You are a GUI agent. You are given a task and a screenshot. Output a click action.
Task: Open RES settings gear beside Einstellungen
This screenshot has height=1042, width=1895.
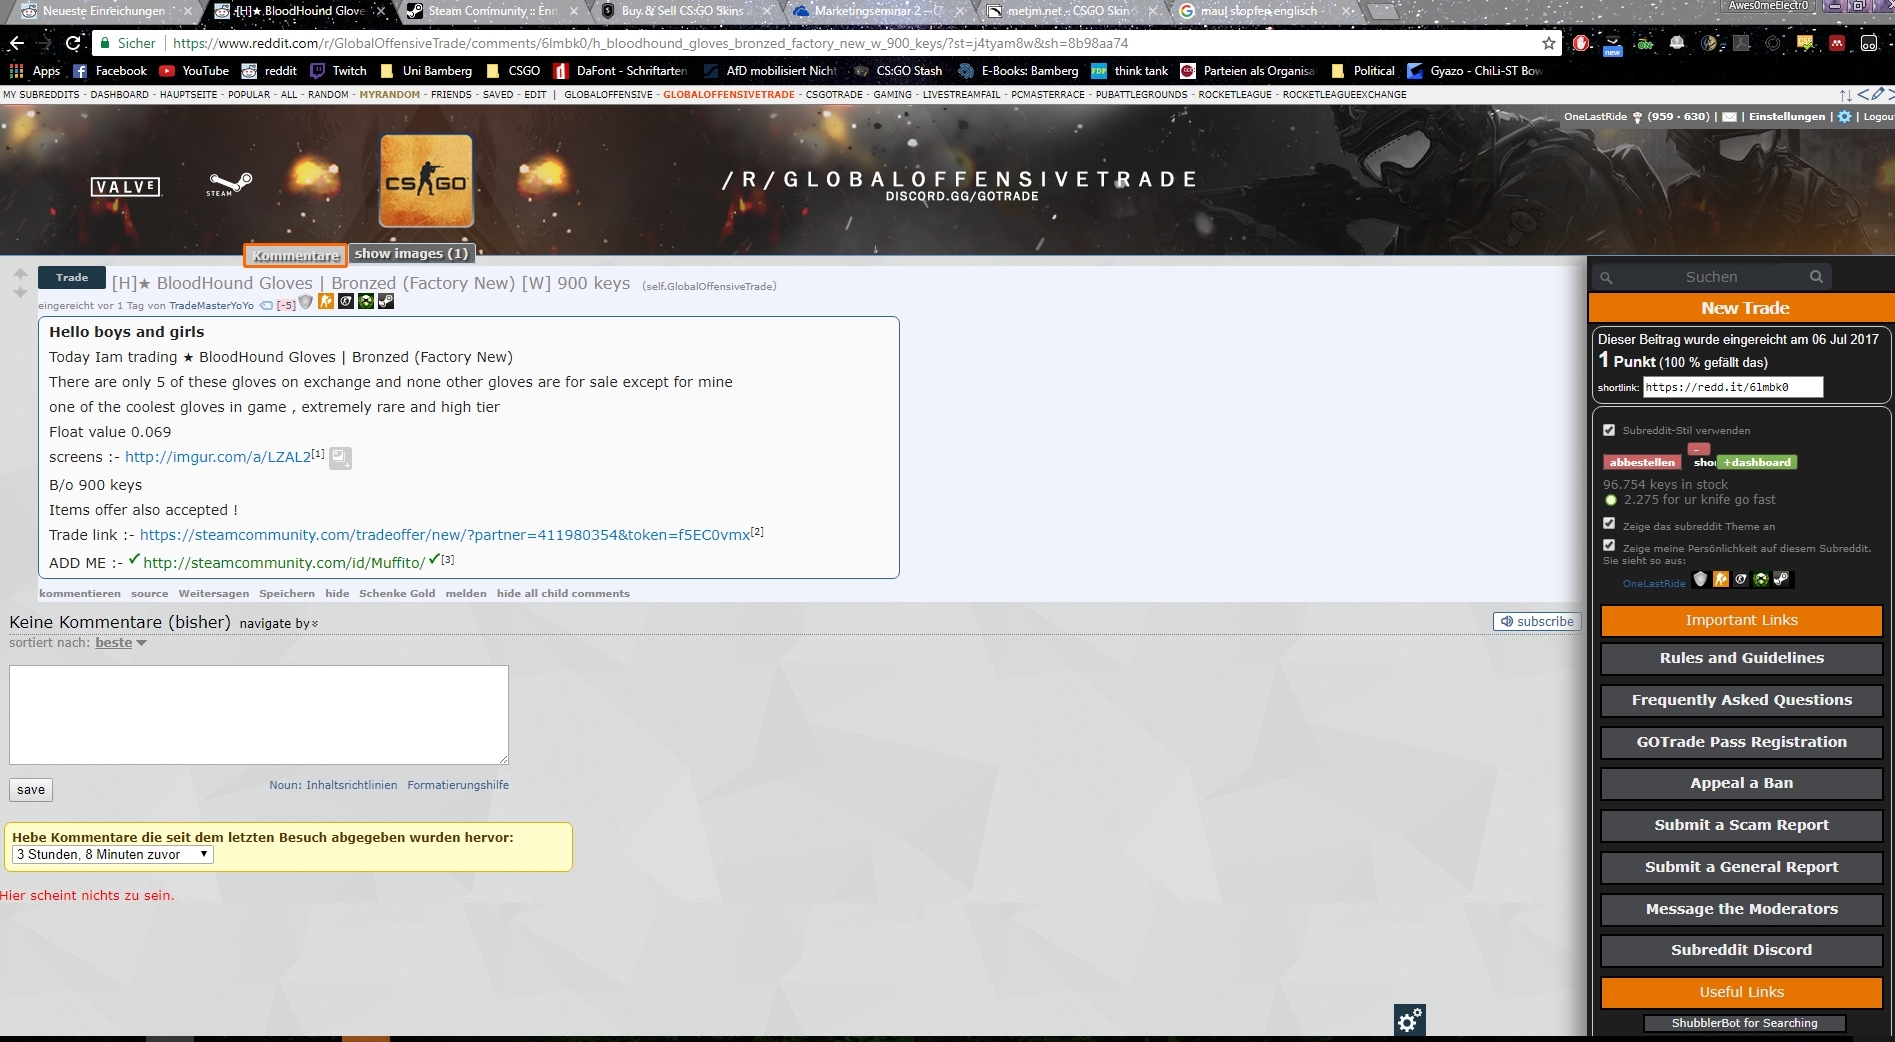1844,117
